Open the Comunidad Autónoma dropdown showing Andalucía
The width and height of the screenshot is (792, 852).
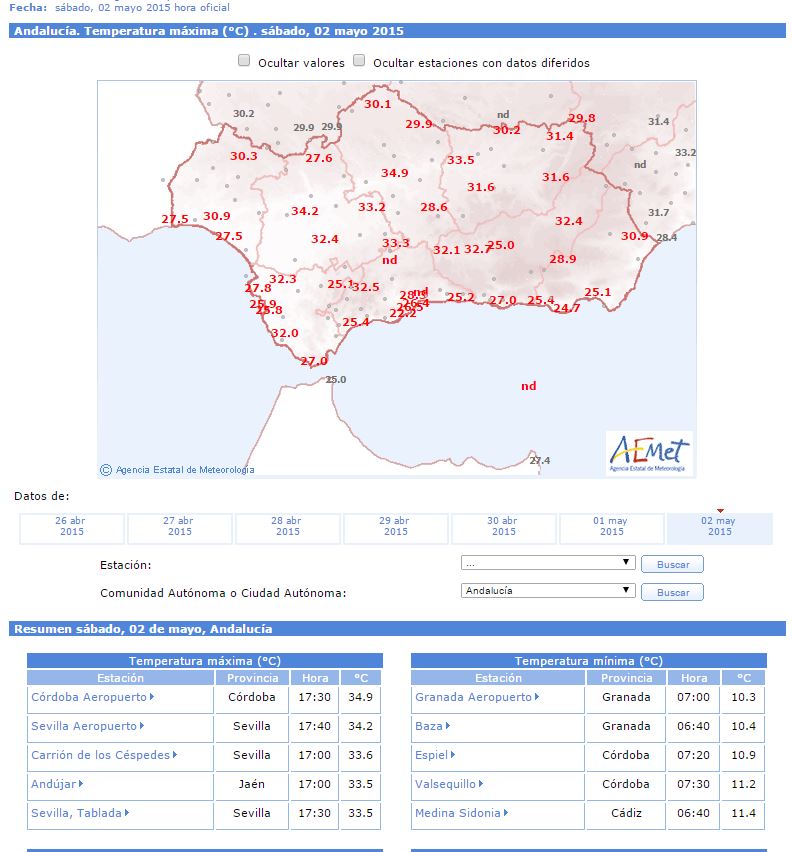coord(548,591)
